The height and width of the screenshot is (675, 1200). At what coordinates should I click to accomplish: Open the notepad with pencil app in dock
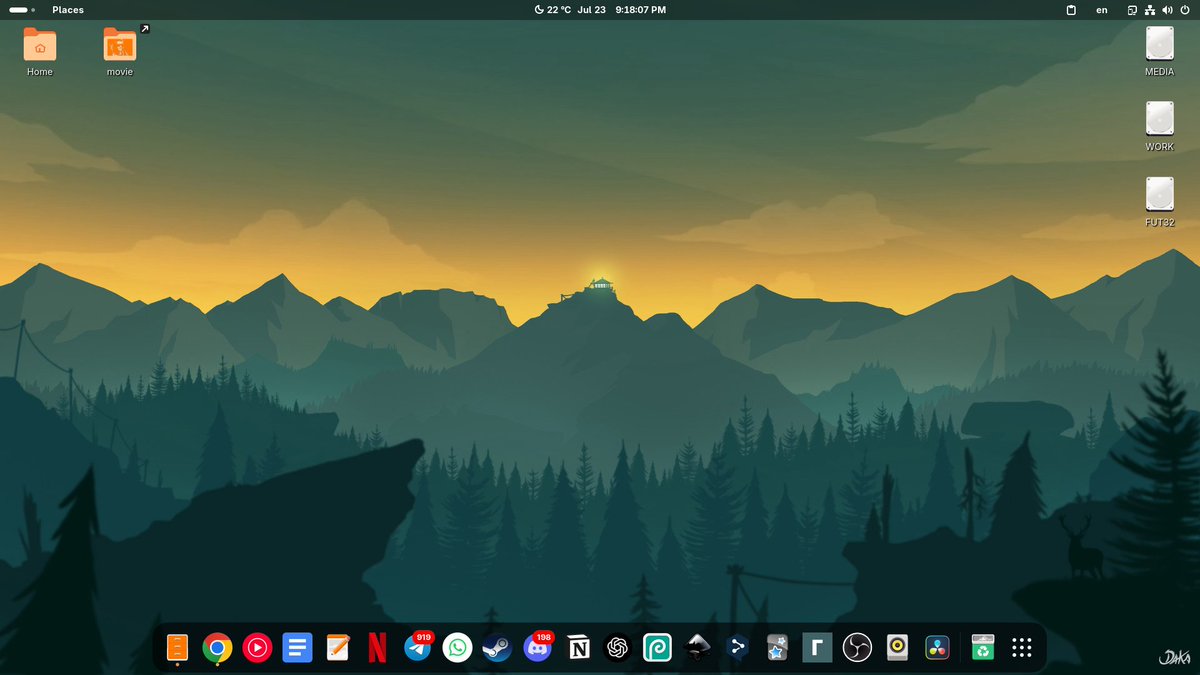click(337, 648)
